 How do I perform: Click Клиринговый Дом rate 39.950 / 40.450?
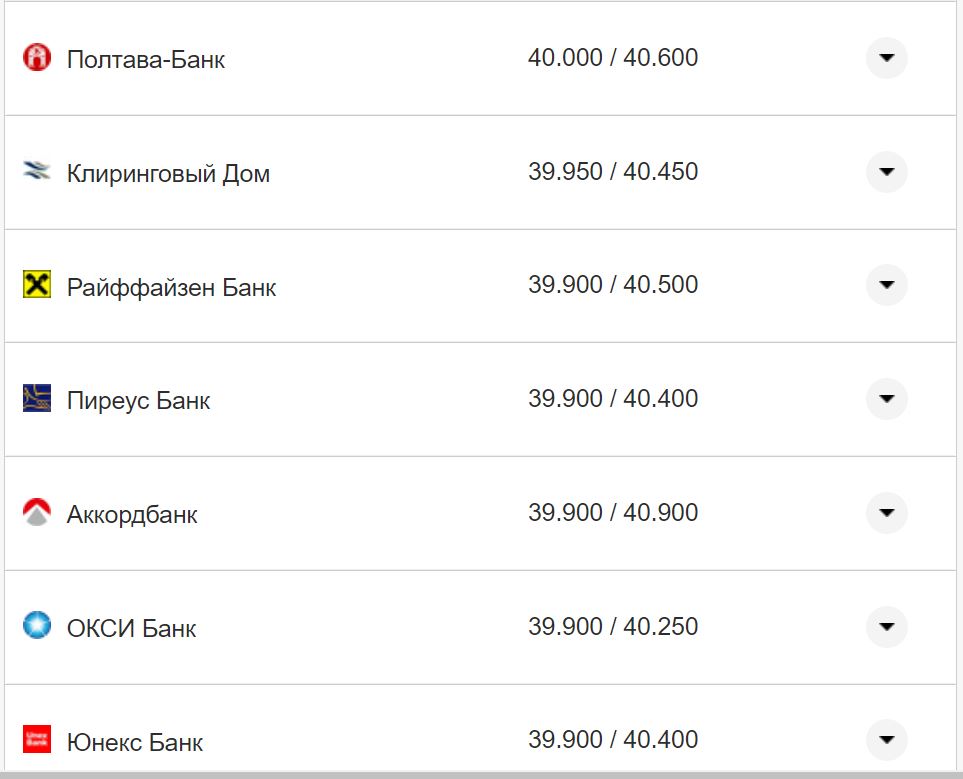[613, 172]
